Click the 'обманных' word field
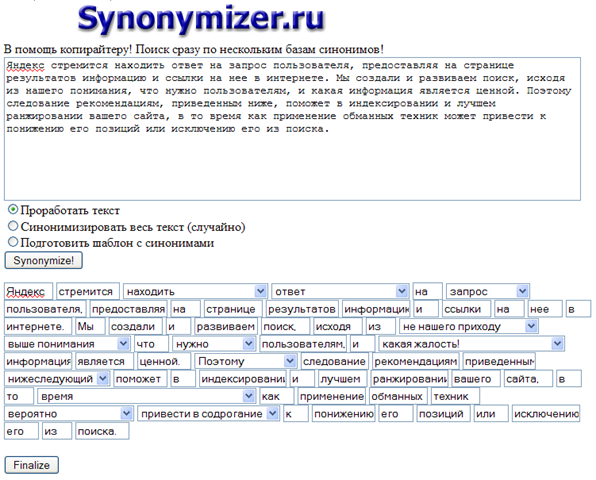 click(x=398, y=396)
